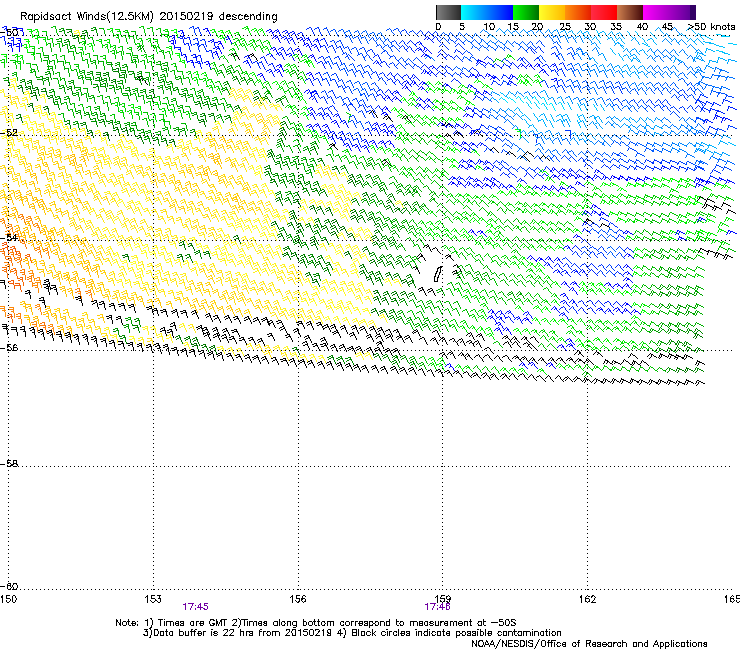Click the magenta 40-45 knots legend swatch
The height and width of the screenshot is (650, 740).
[656, 12]
